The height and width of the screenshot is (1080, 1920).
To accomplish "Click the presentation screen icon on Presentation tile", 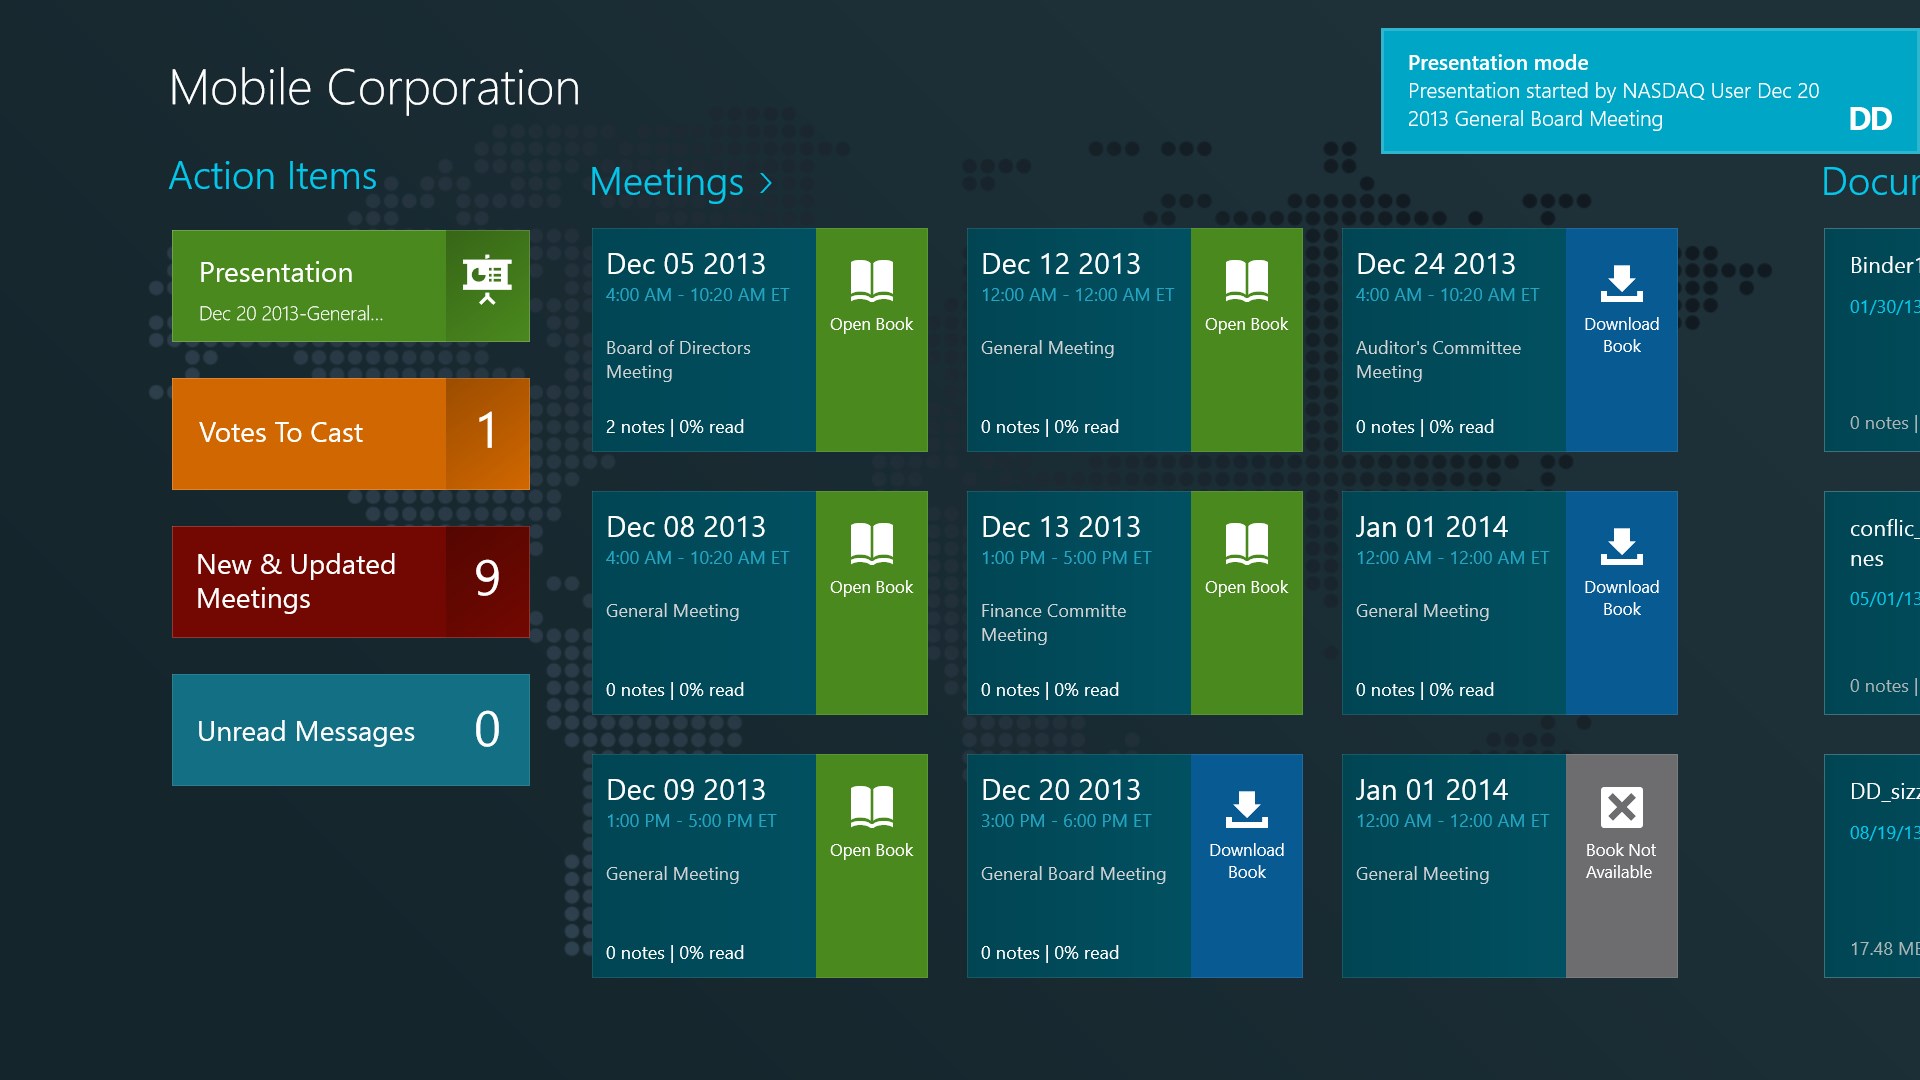I will point(485,279).
